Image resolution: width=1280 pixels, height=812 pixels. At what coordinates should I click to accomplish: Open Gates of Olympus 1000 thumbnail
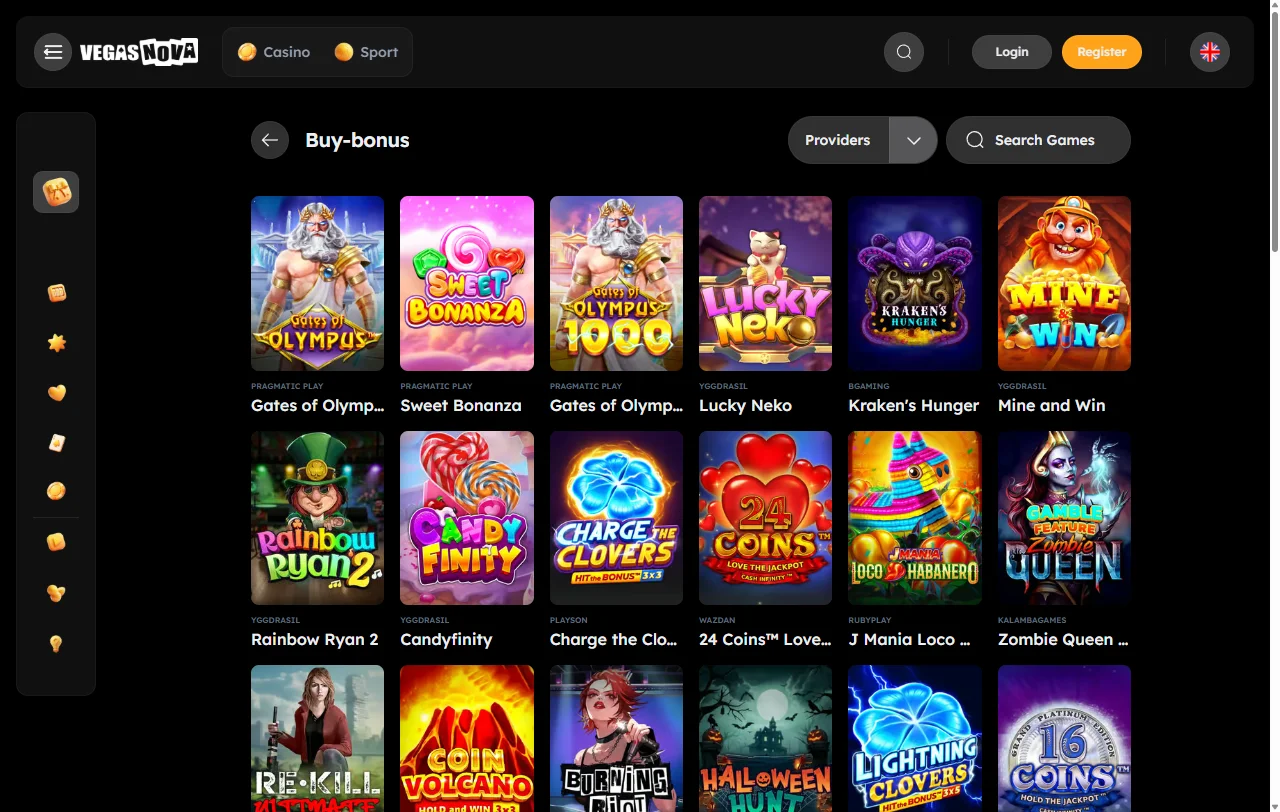[x=616, y=283]
